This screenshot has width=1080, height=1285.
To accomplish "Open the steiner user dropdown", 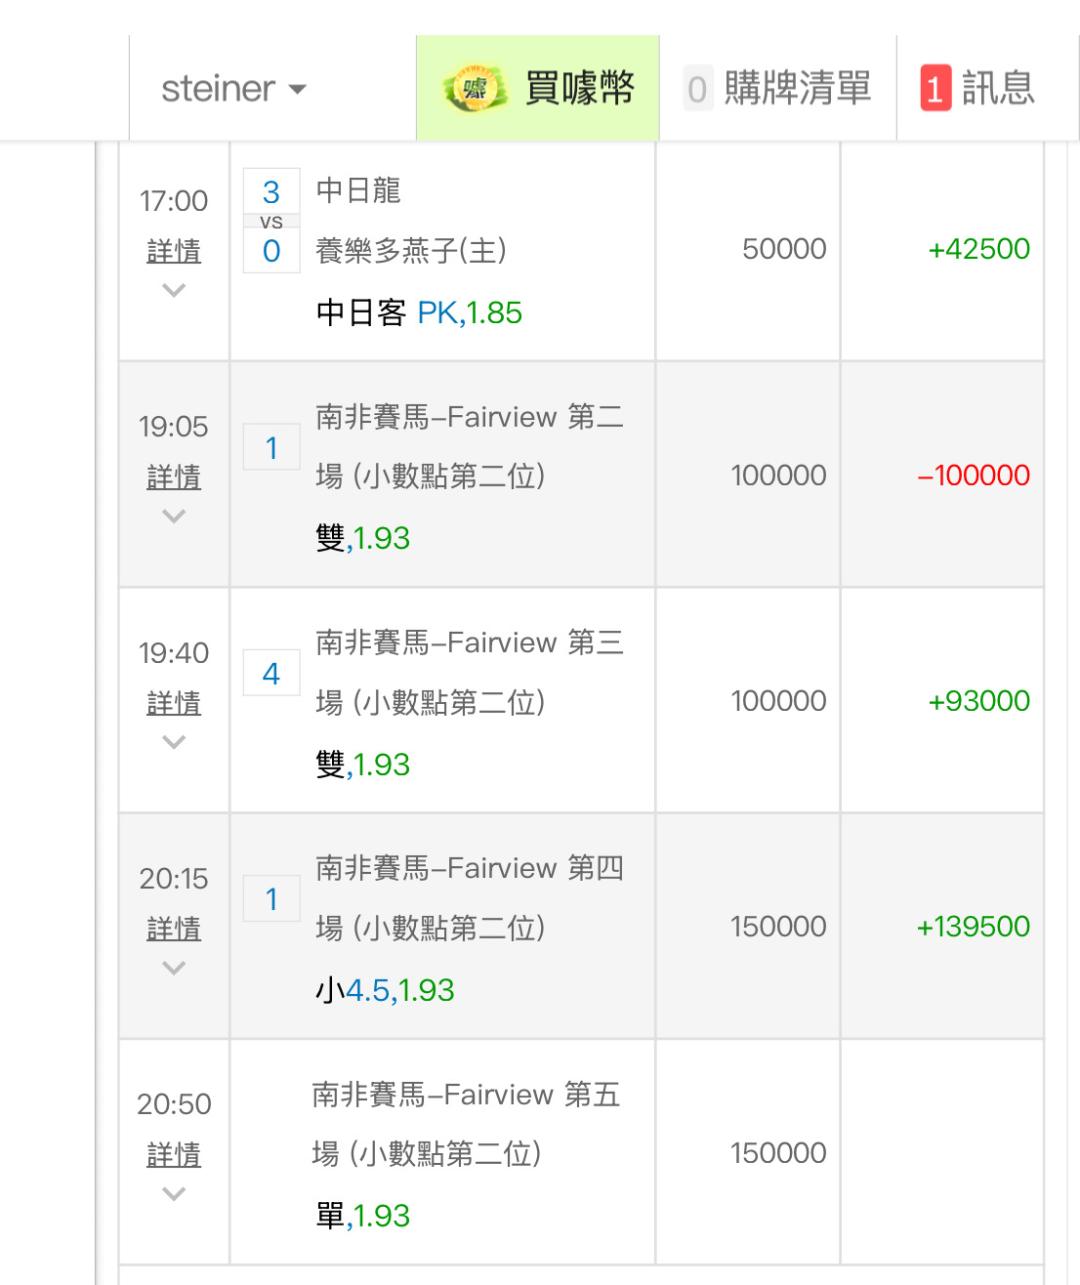I will click(x=234, y=89).
